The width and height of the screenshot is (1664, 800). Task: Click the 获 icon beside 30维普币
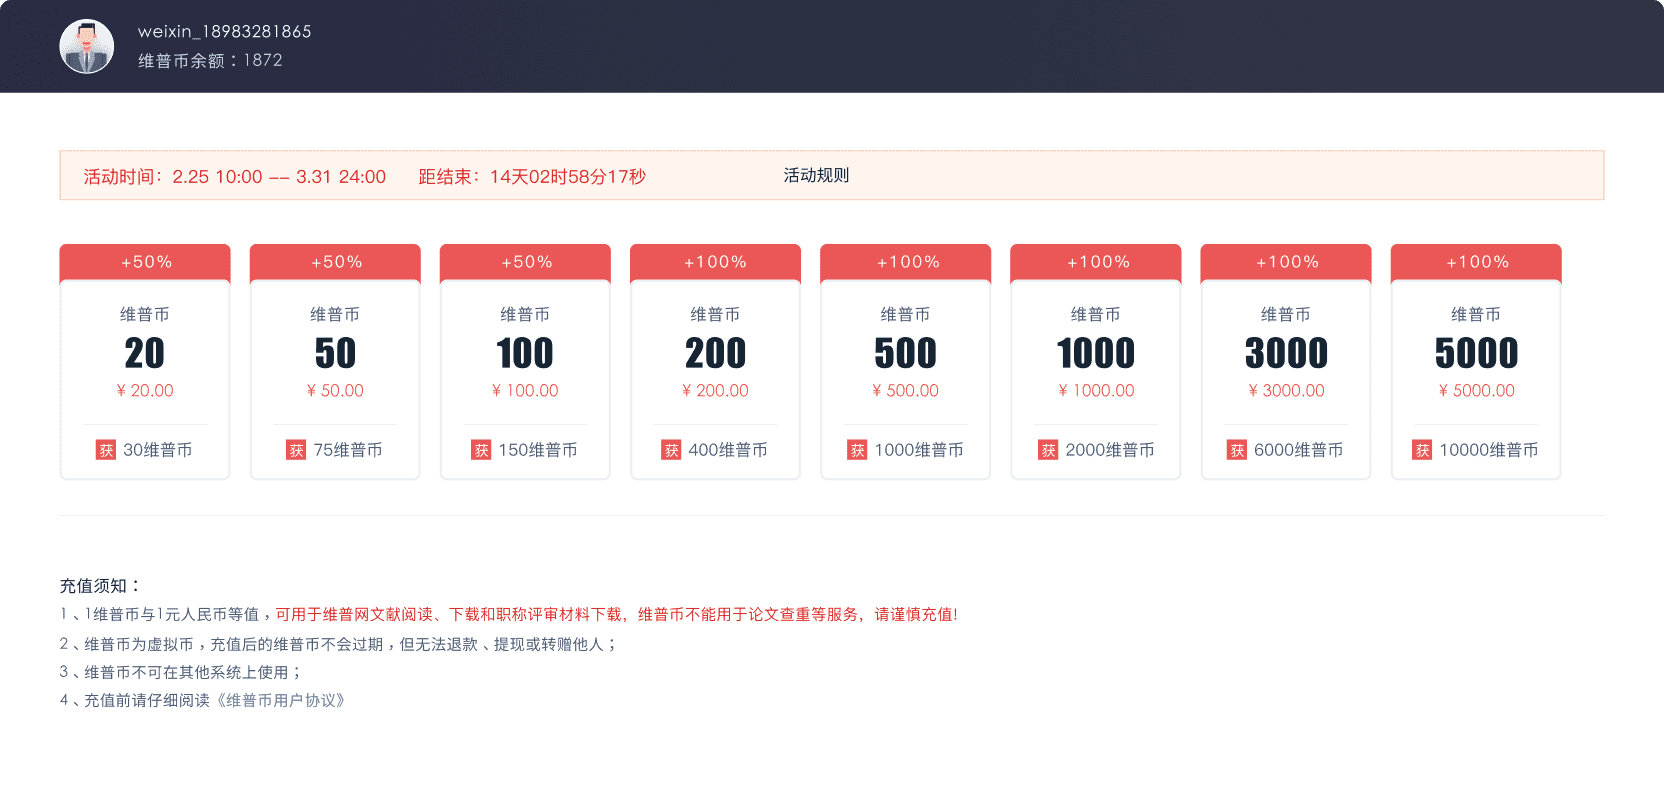click(x=106, y=450)
